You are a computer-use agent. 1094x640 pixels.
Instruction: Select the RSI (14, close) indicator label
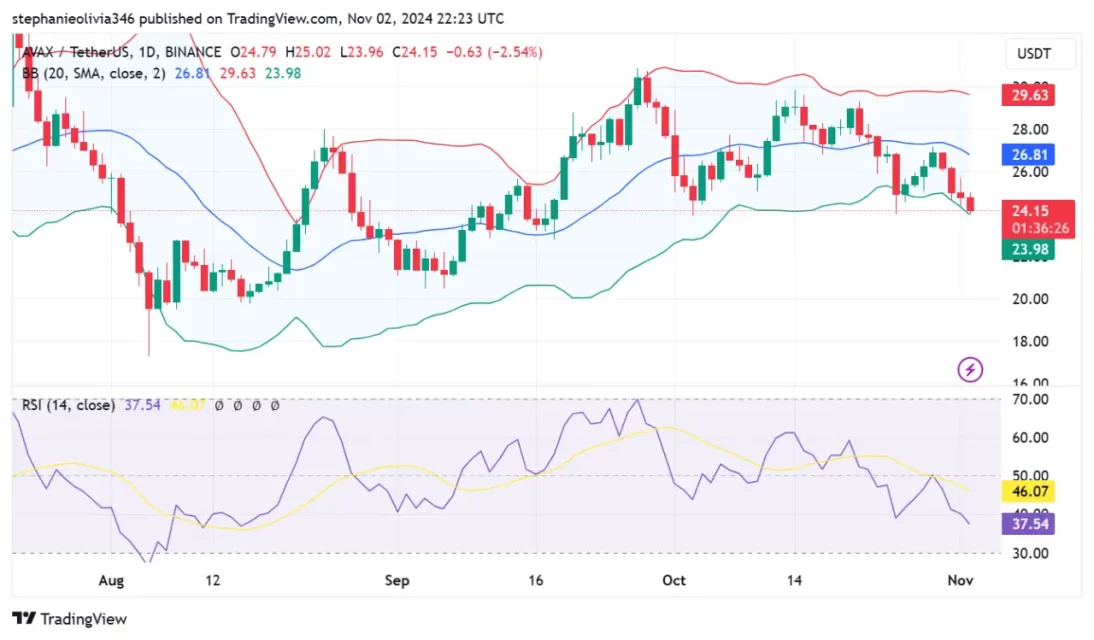click(70, 405)
